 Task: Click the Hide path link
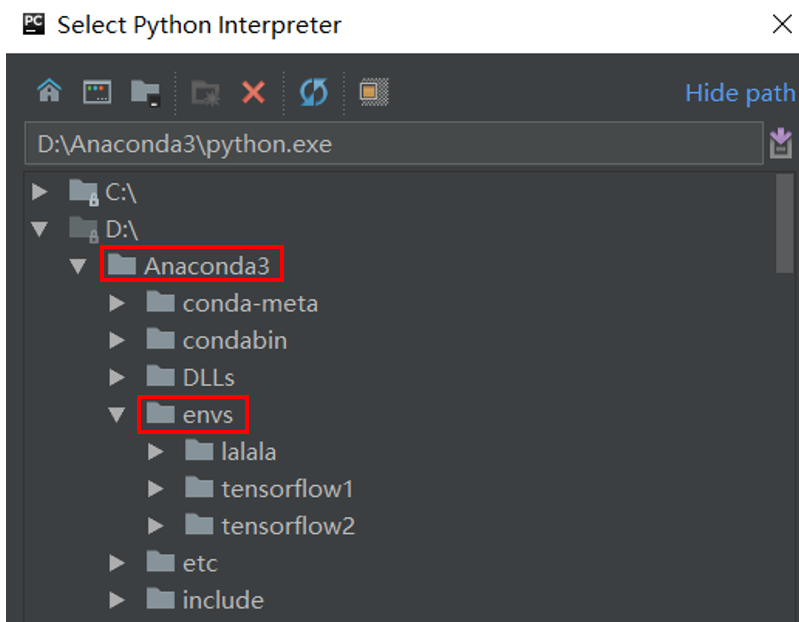click(x=740, y=93)
